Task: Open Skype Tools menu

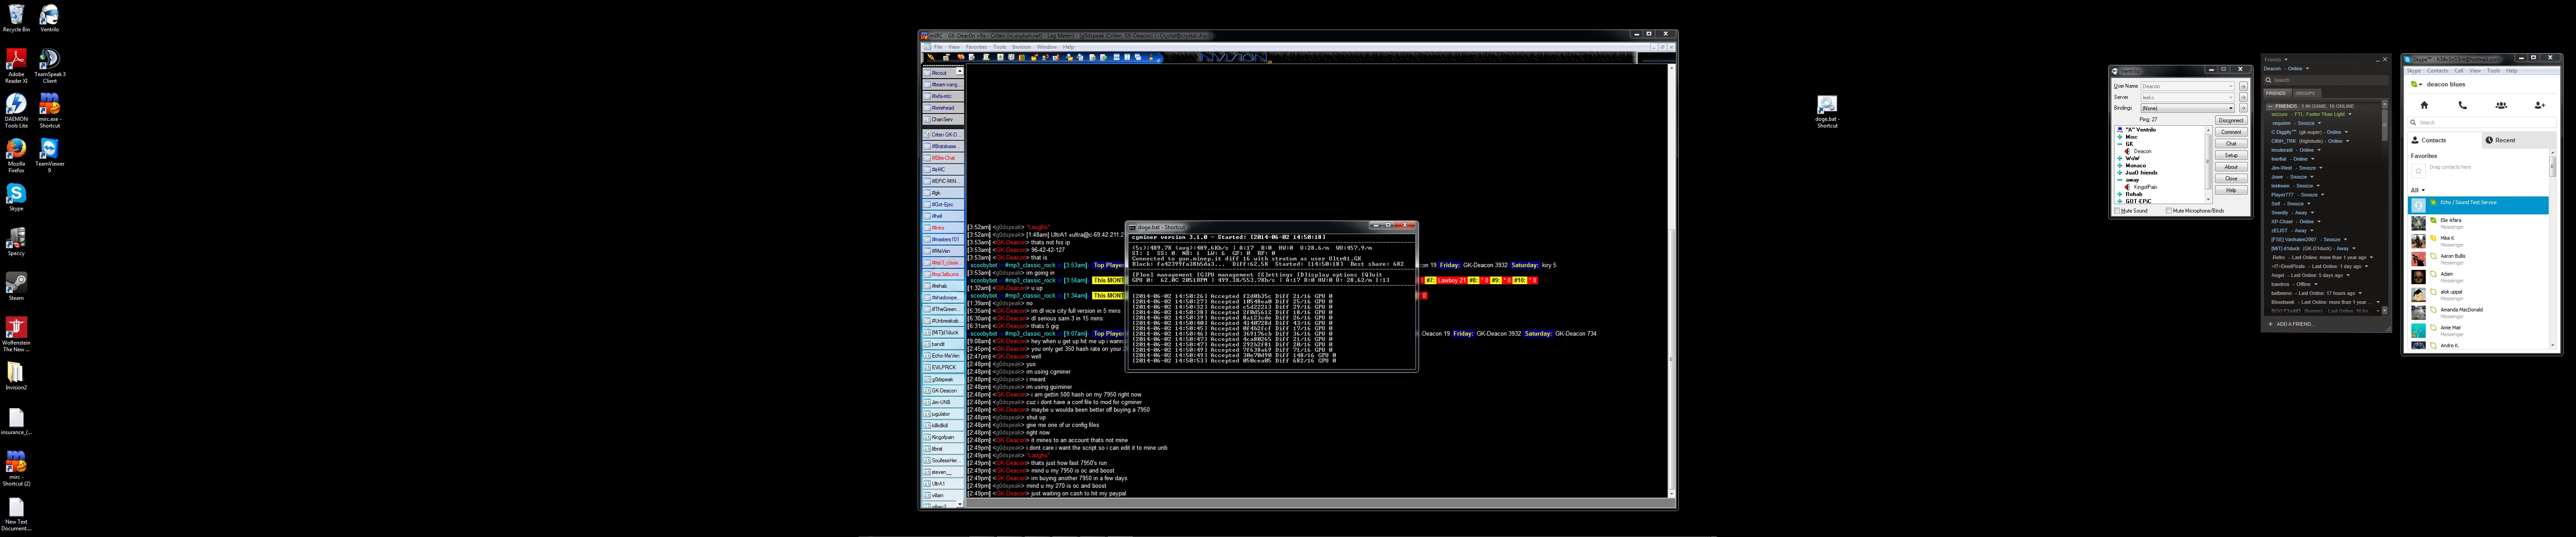Action: (x=2494, y=71)
